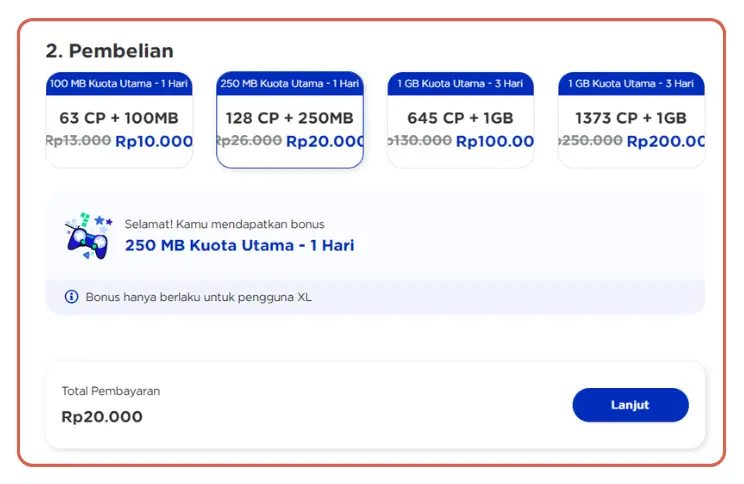Click the blue header of the 645 CP card
Screen dimensions: 744x484
pos(460,84)
